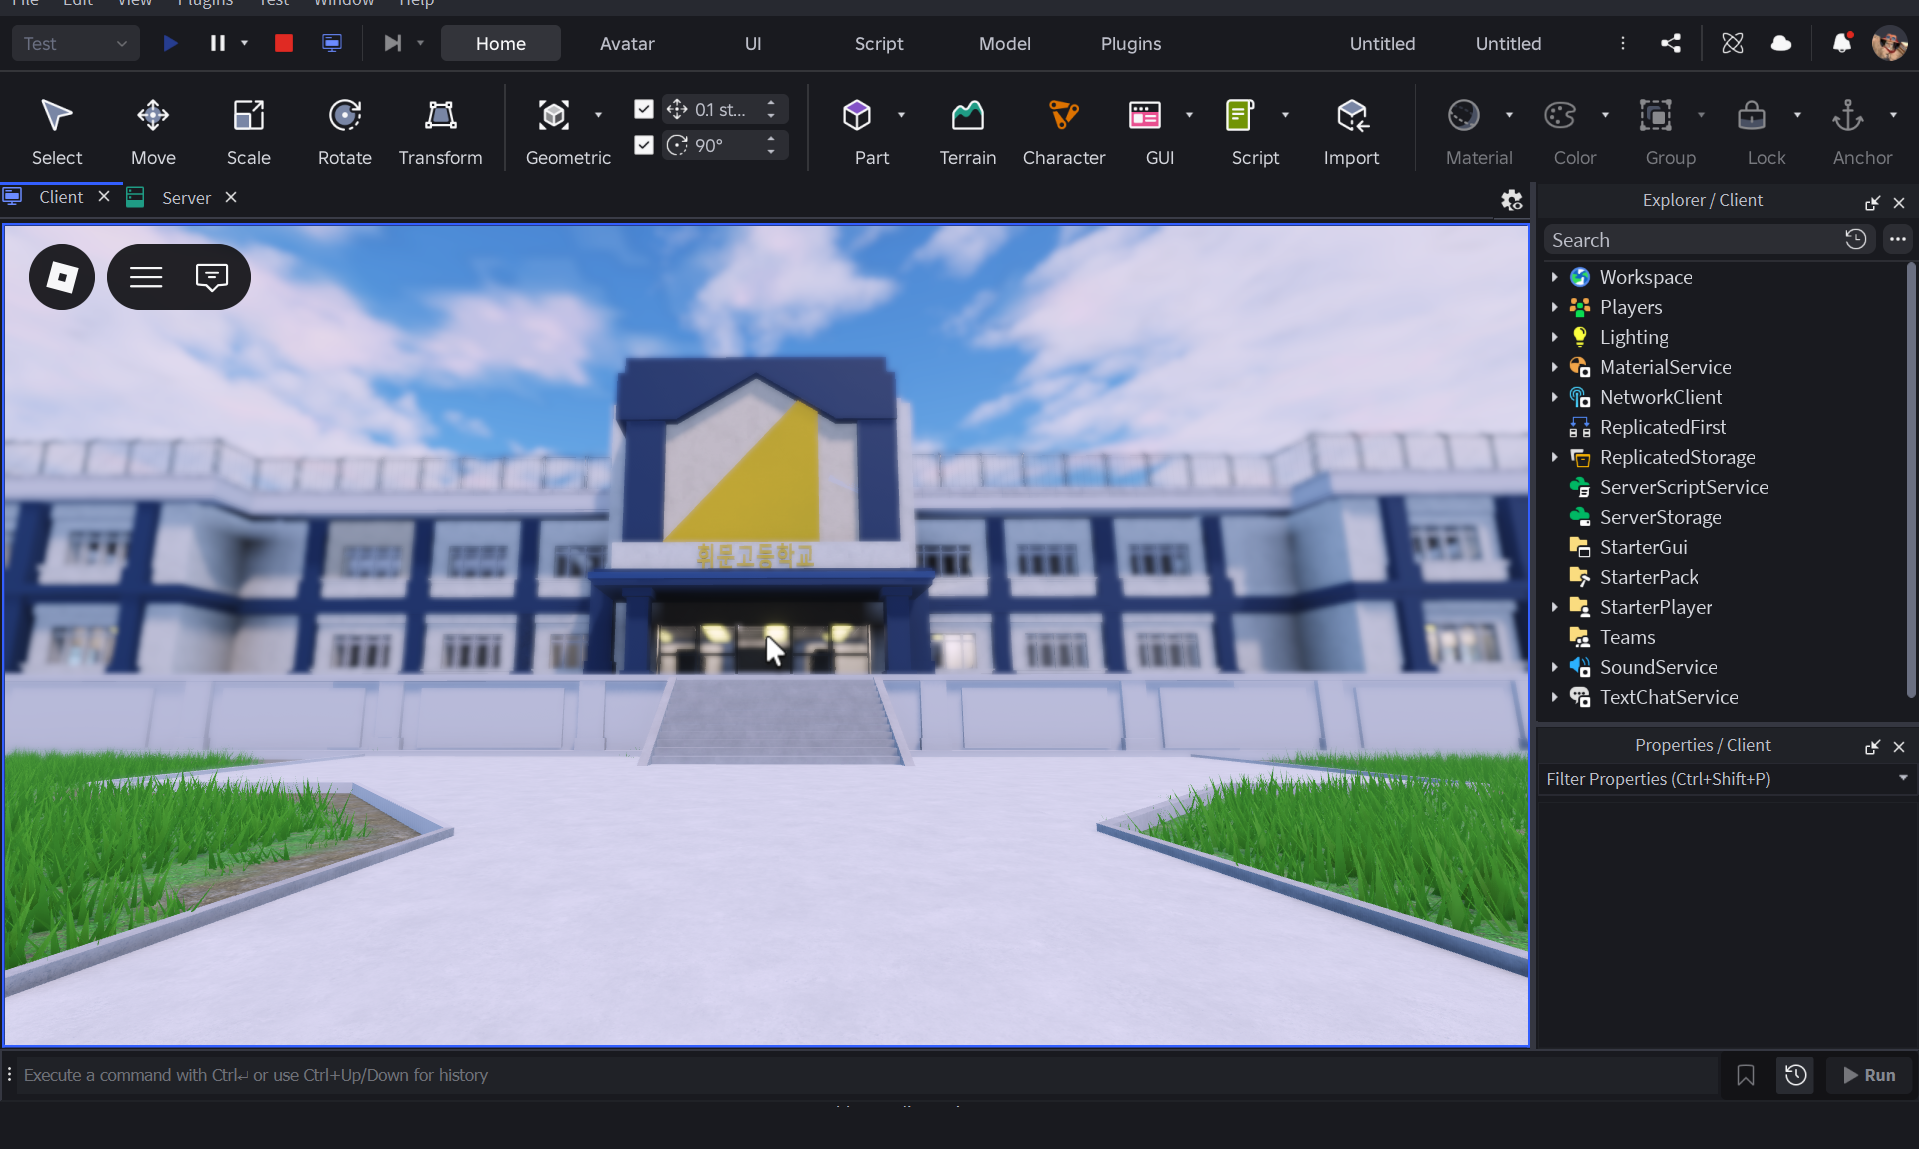Expand ReplicatedStorage in Explorer
The image size is (1919, 1149).
pyautogui.click(x=1554, y=457)
